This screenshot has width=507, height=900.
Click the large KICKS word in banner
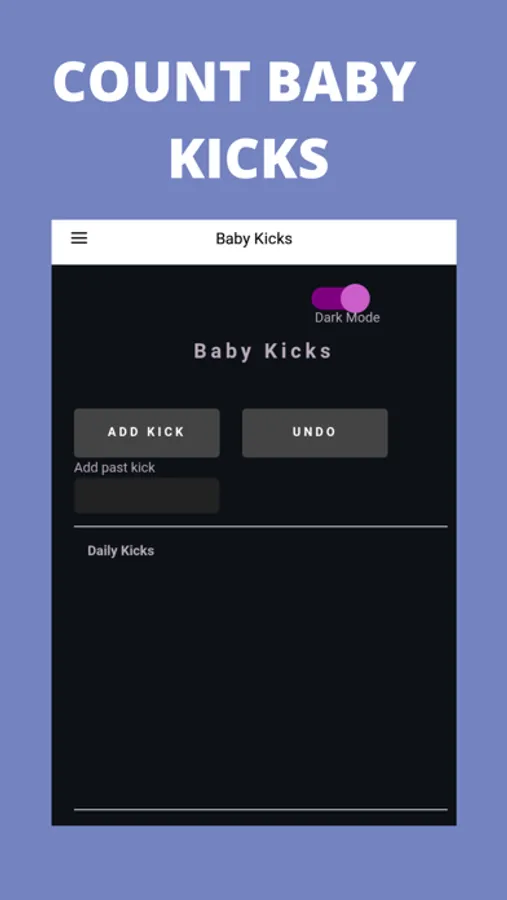(249, 158)
